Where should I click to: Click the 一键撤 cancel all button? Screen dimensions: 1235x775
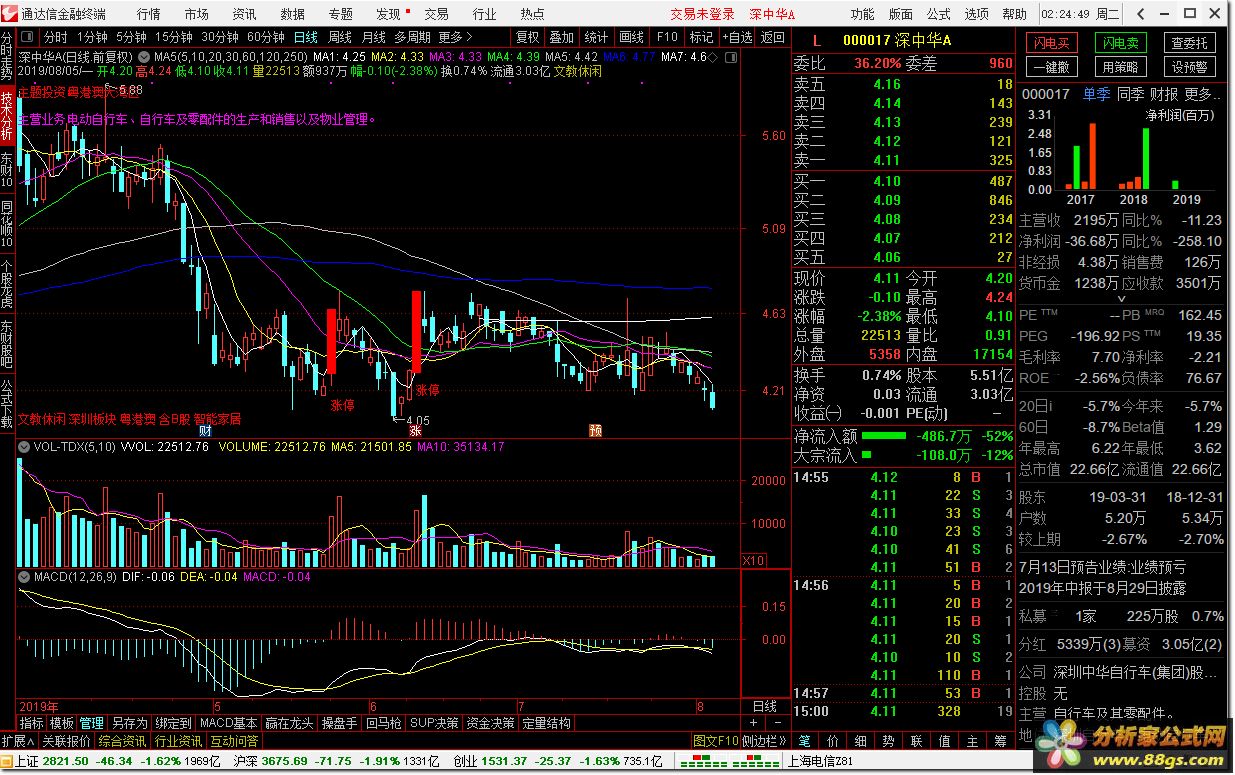coord(1050,67)
